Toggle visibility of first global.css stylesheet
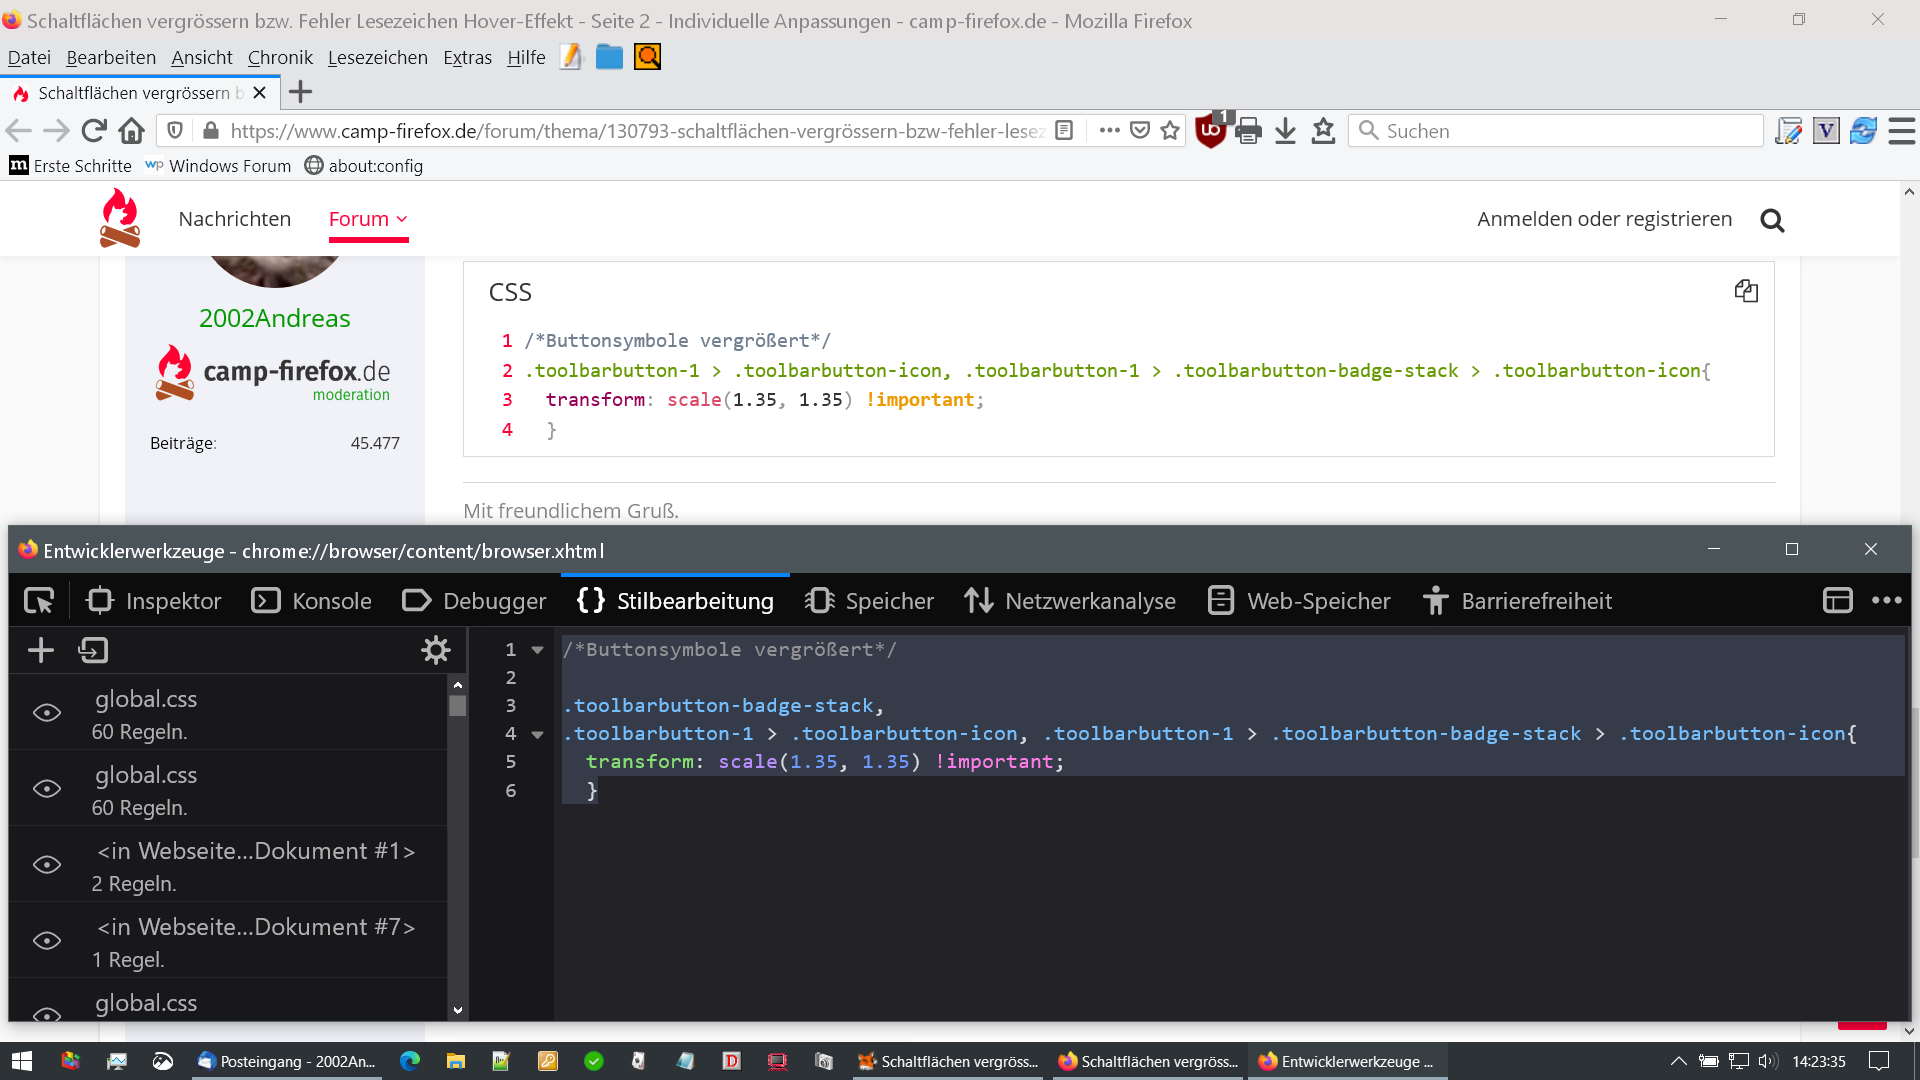This screenshot has height=1080, width=1920. coord(47,713)
